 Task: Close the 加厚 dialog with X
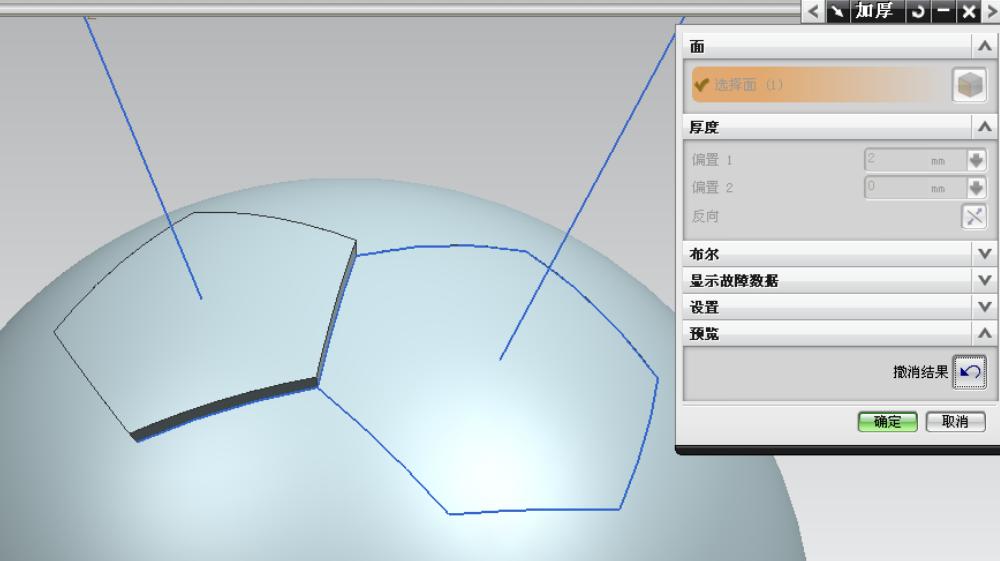[969, 11]
